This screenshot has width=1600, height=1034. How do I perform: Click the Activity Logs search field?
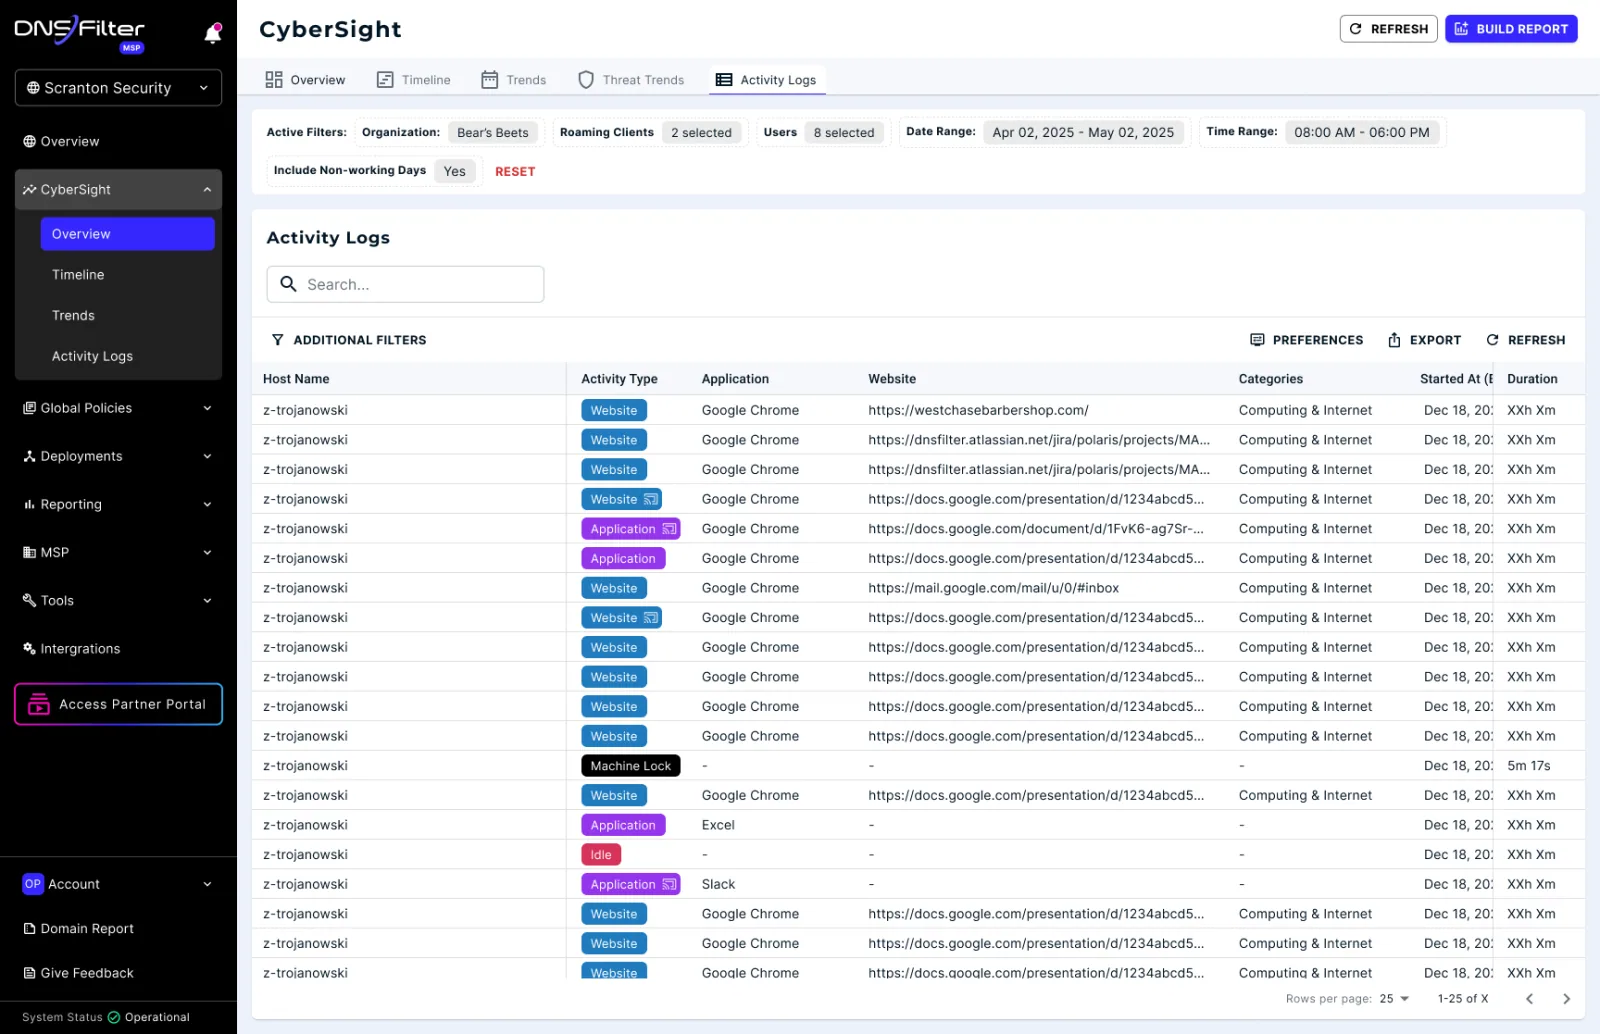pos(405,284)
